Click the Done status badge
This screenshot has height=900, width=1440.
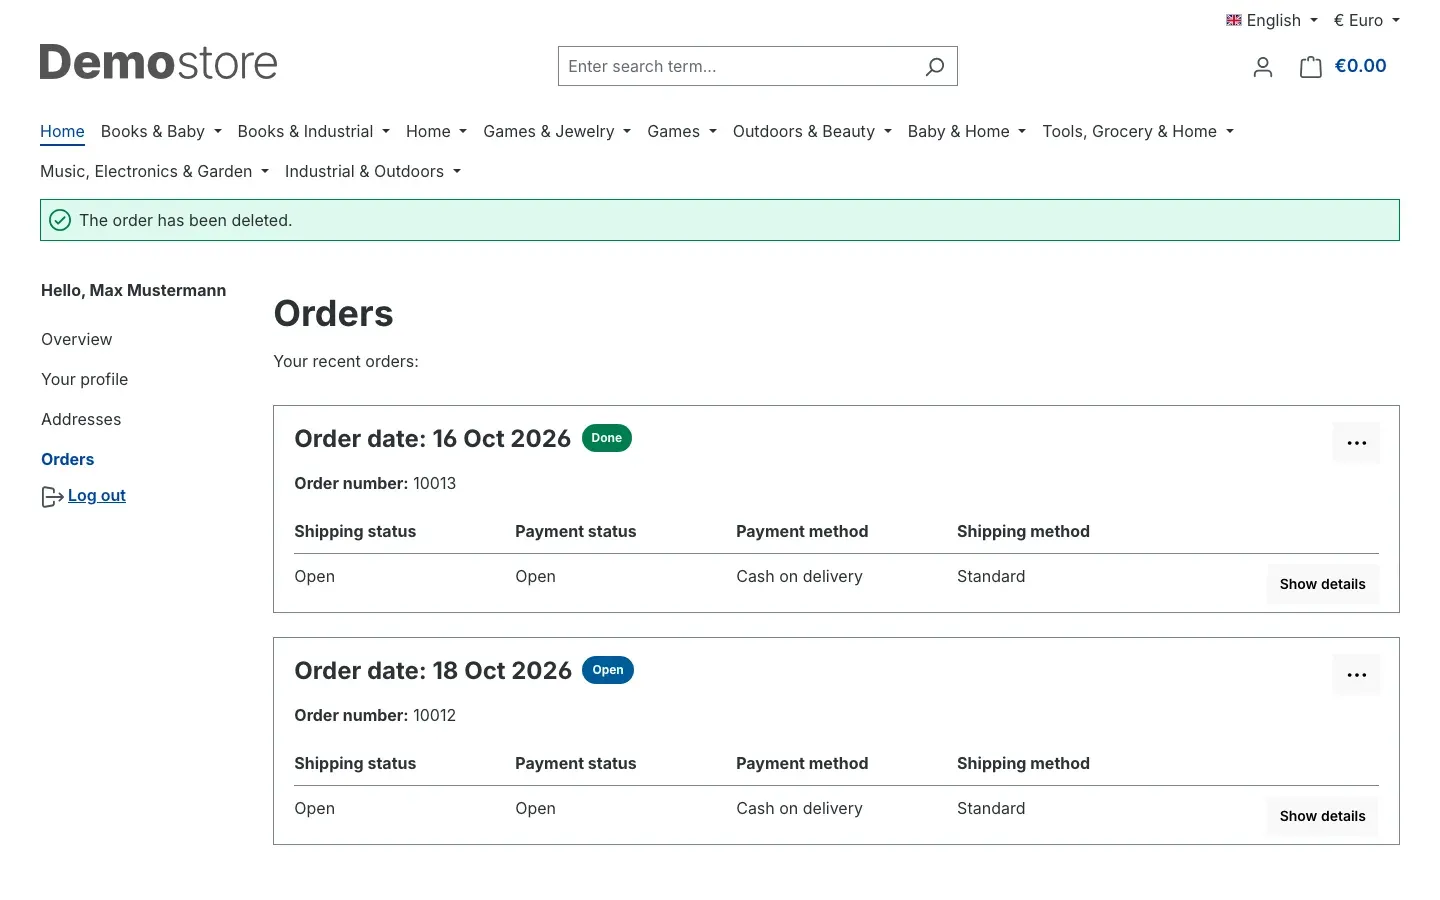(607, 438)
